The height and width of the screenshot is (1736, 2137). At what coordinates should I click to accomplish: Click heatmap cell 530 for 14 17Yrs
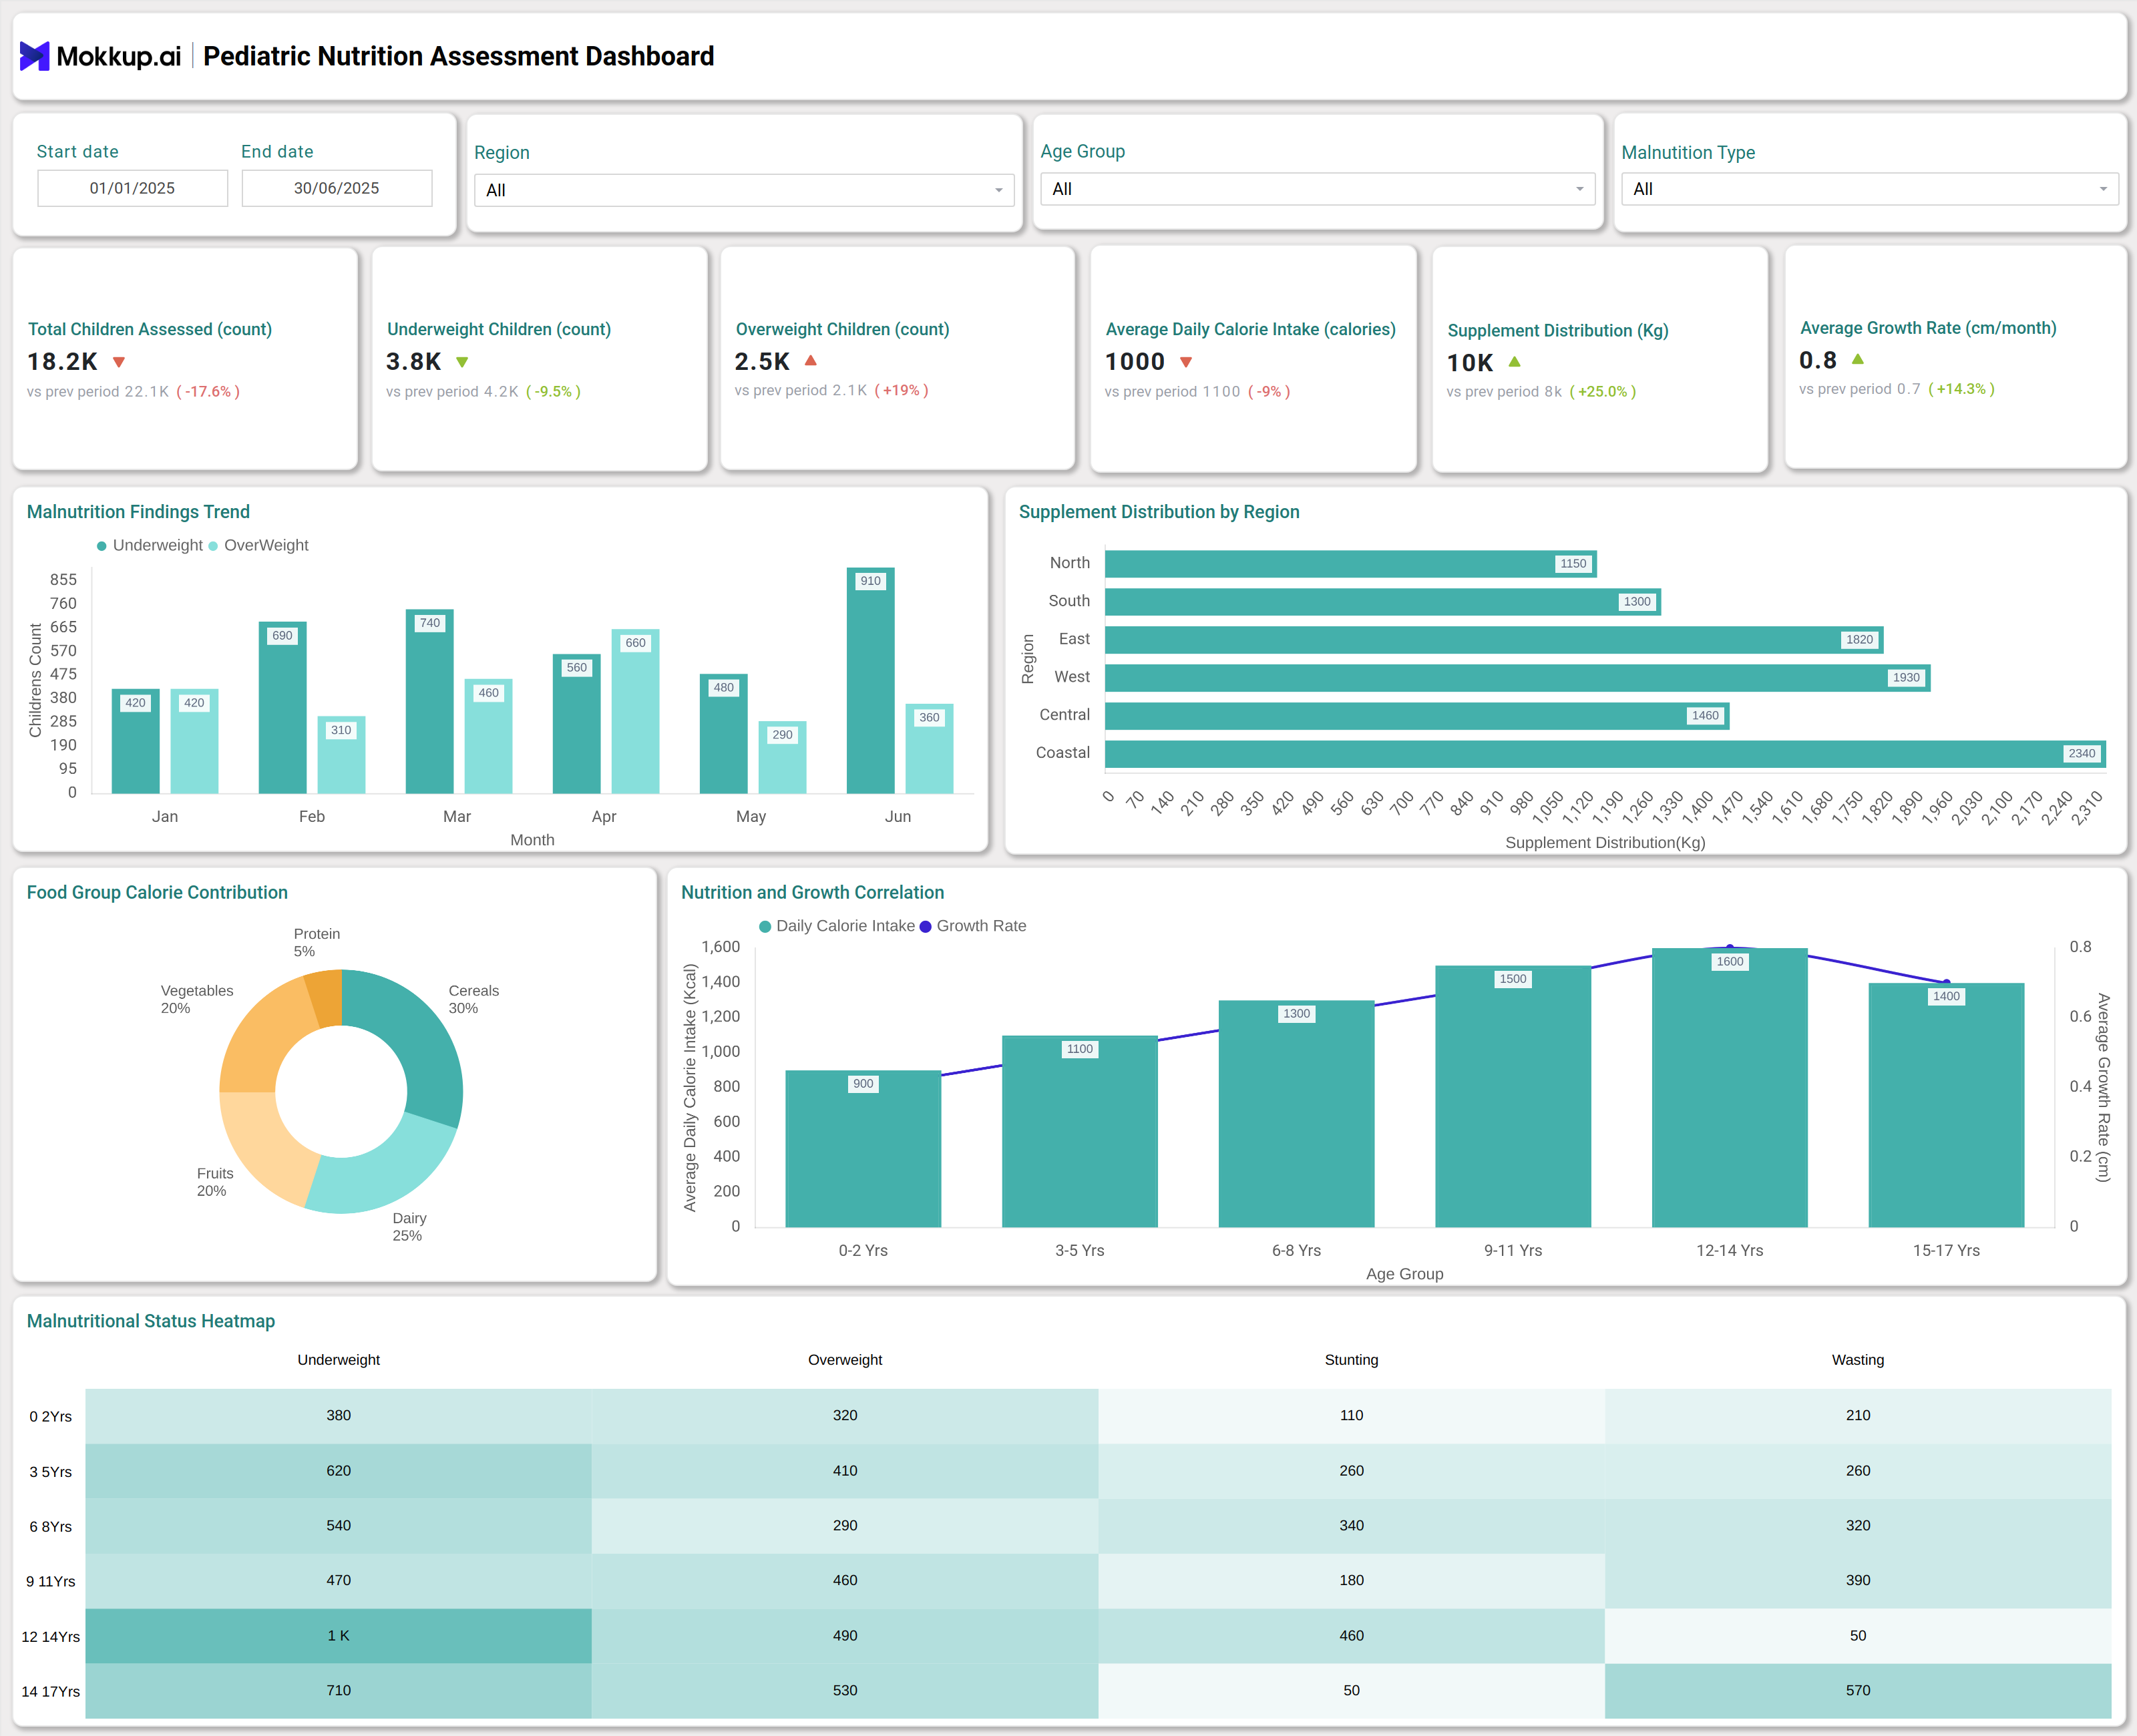click(x=845, y=1691)
